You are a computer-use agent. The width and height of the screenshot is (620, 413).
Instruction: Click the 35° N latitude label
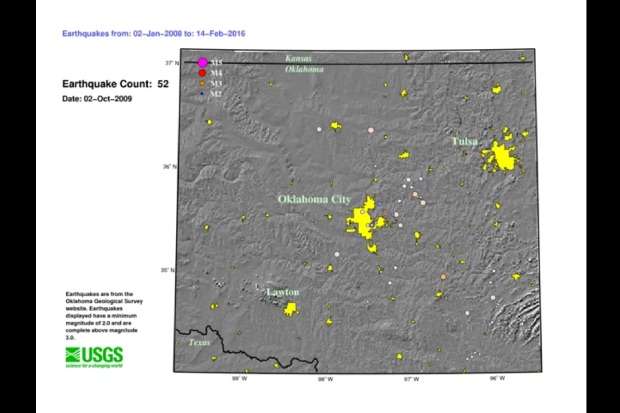pyautogui.click(x=167, y=270)
